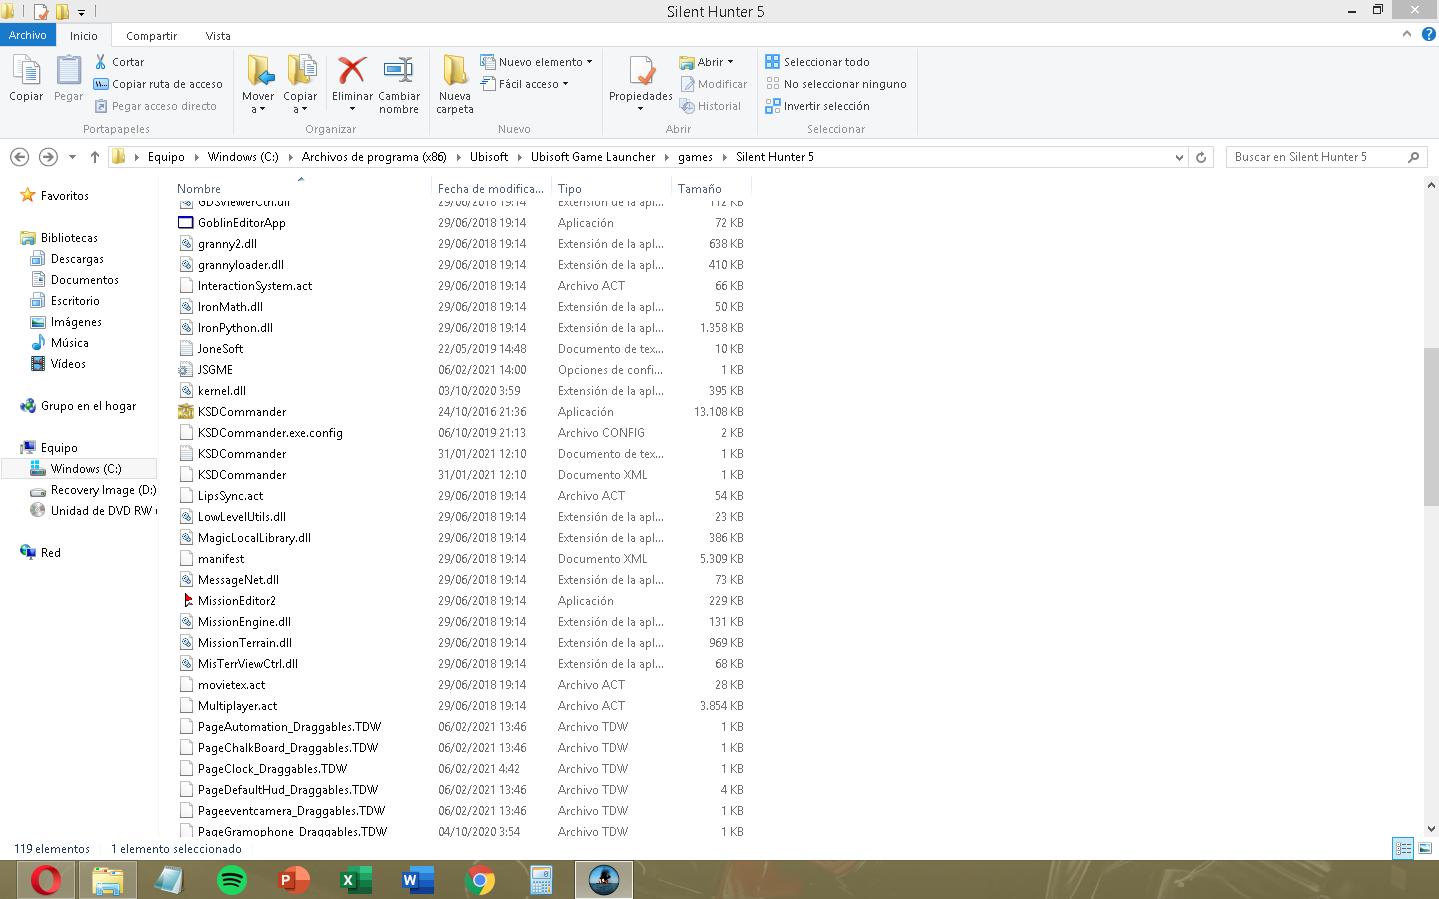The width and height of the screenshot is (1439, 899).
Task: Select Favoritos in navigation pane
Action: [x=65, y=196]
